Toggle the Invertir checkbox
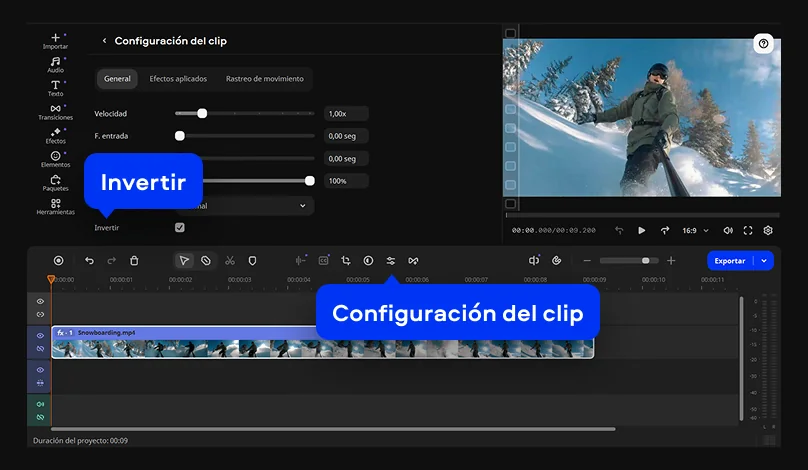808x470 pixels. point(179,228)
